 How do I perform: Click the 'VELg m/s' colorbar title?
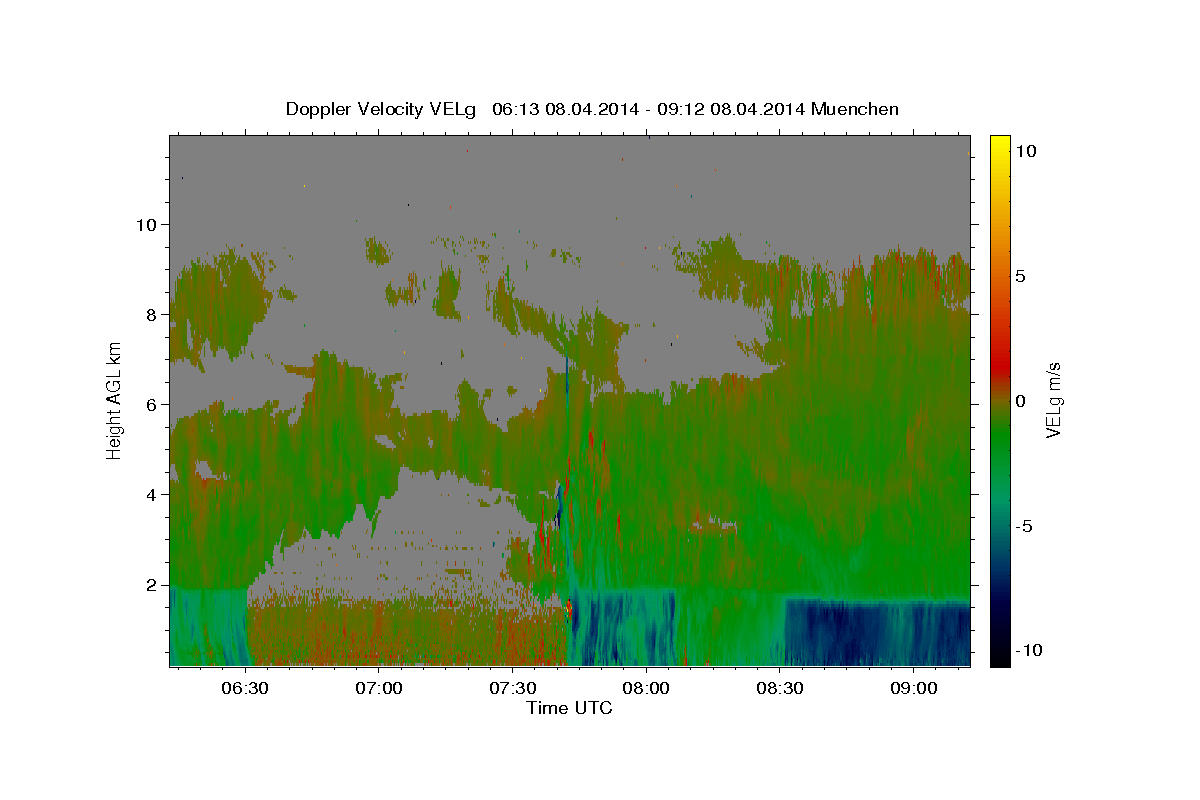tap(1053, 400)
